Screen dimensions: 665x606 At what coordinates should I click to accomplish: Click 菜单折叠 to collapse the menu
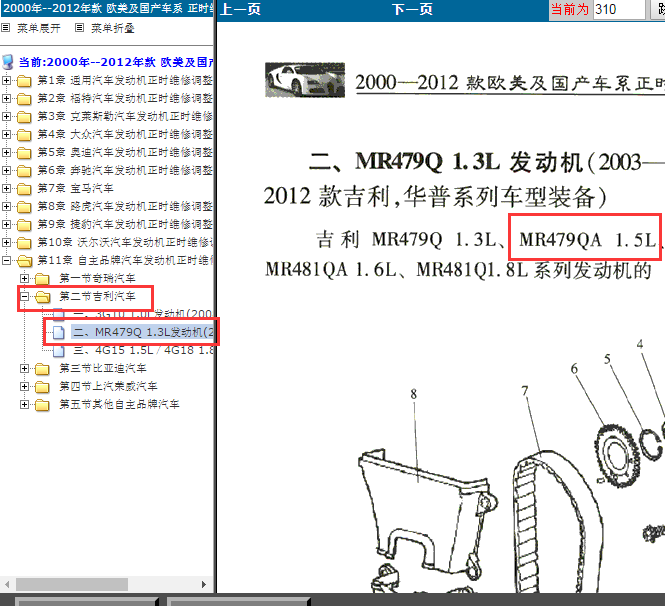(x=112, y=28)
